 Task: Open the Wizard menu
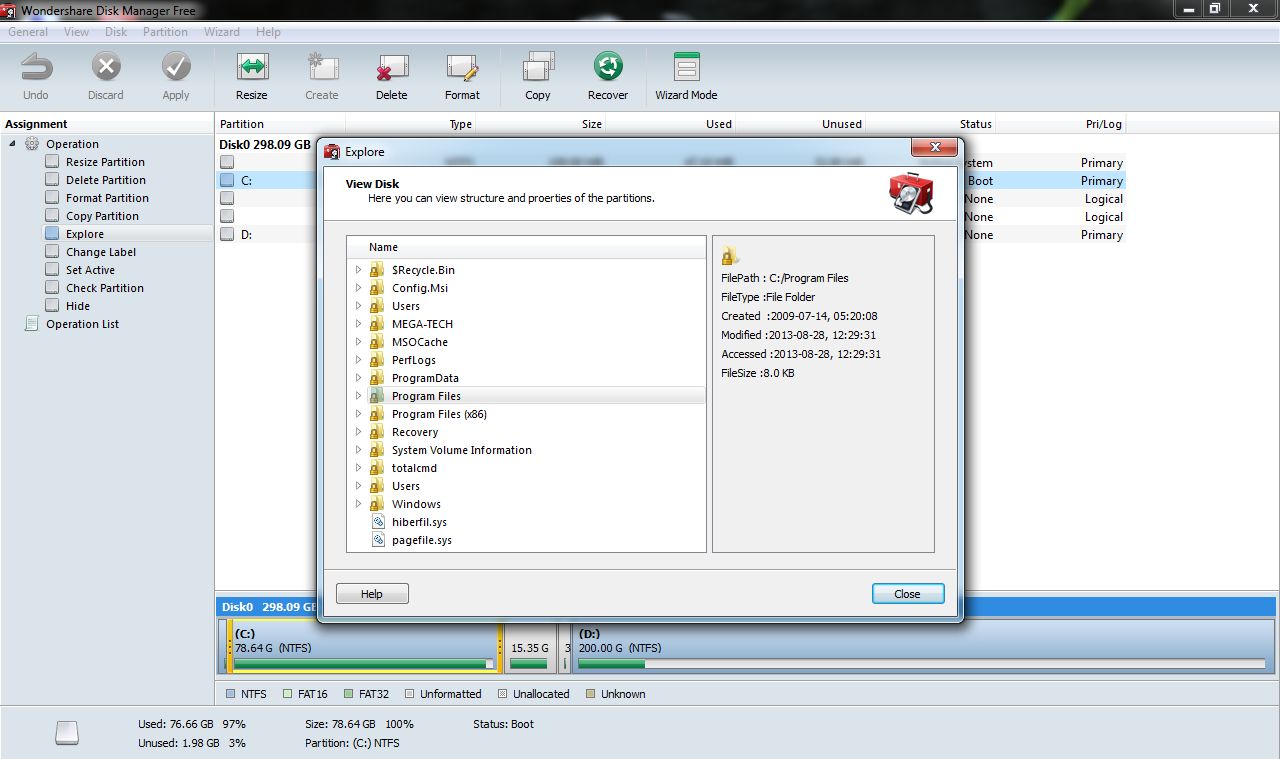[222, 32]
